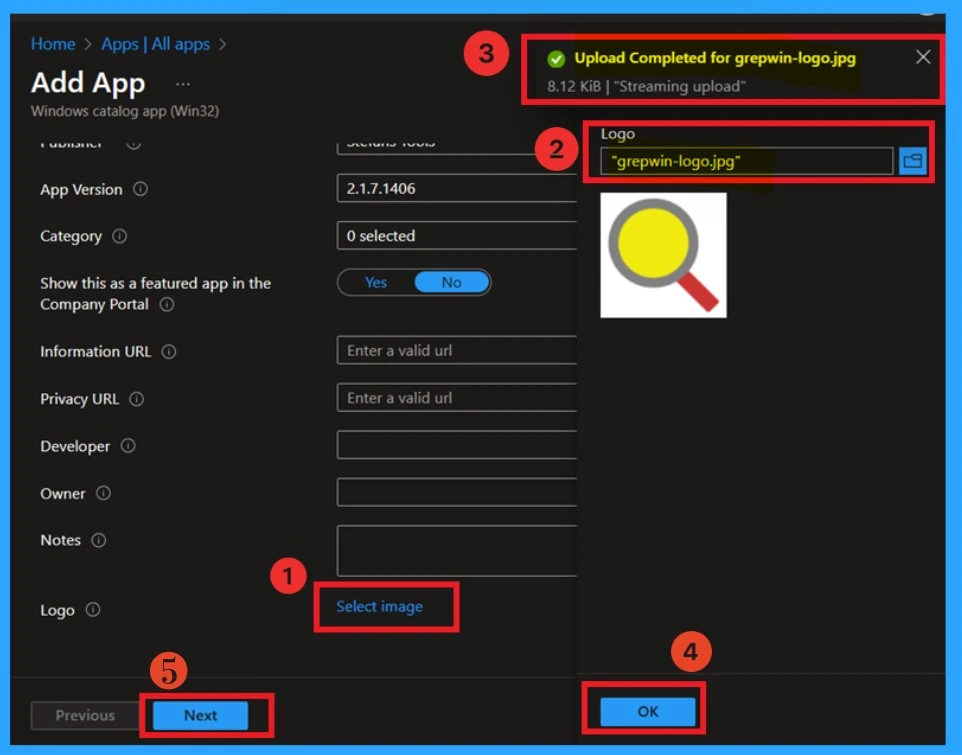Click the Previous button

(85, 715)
